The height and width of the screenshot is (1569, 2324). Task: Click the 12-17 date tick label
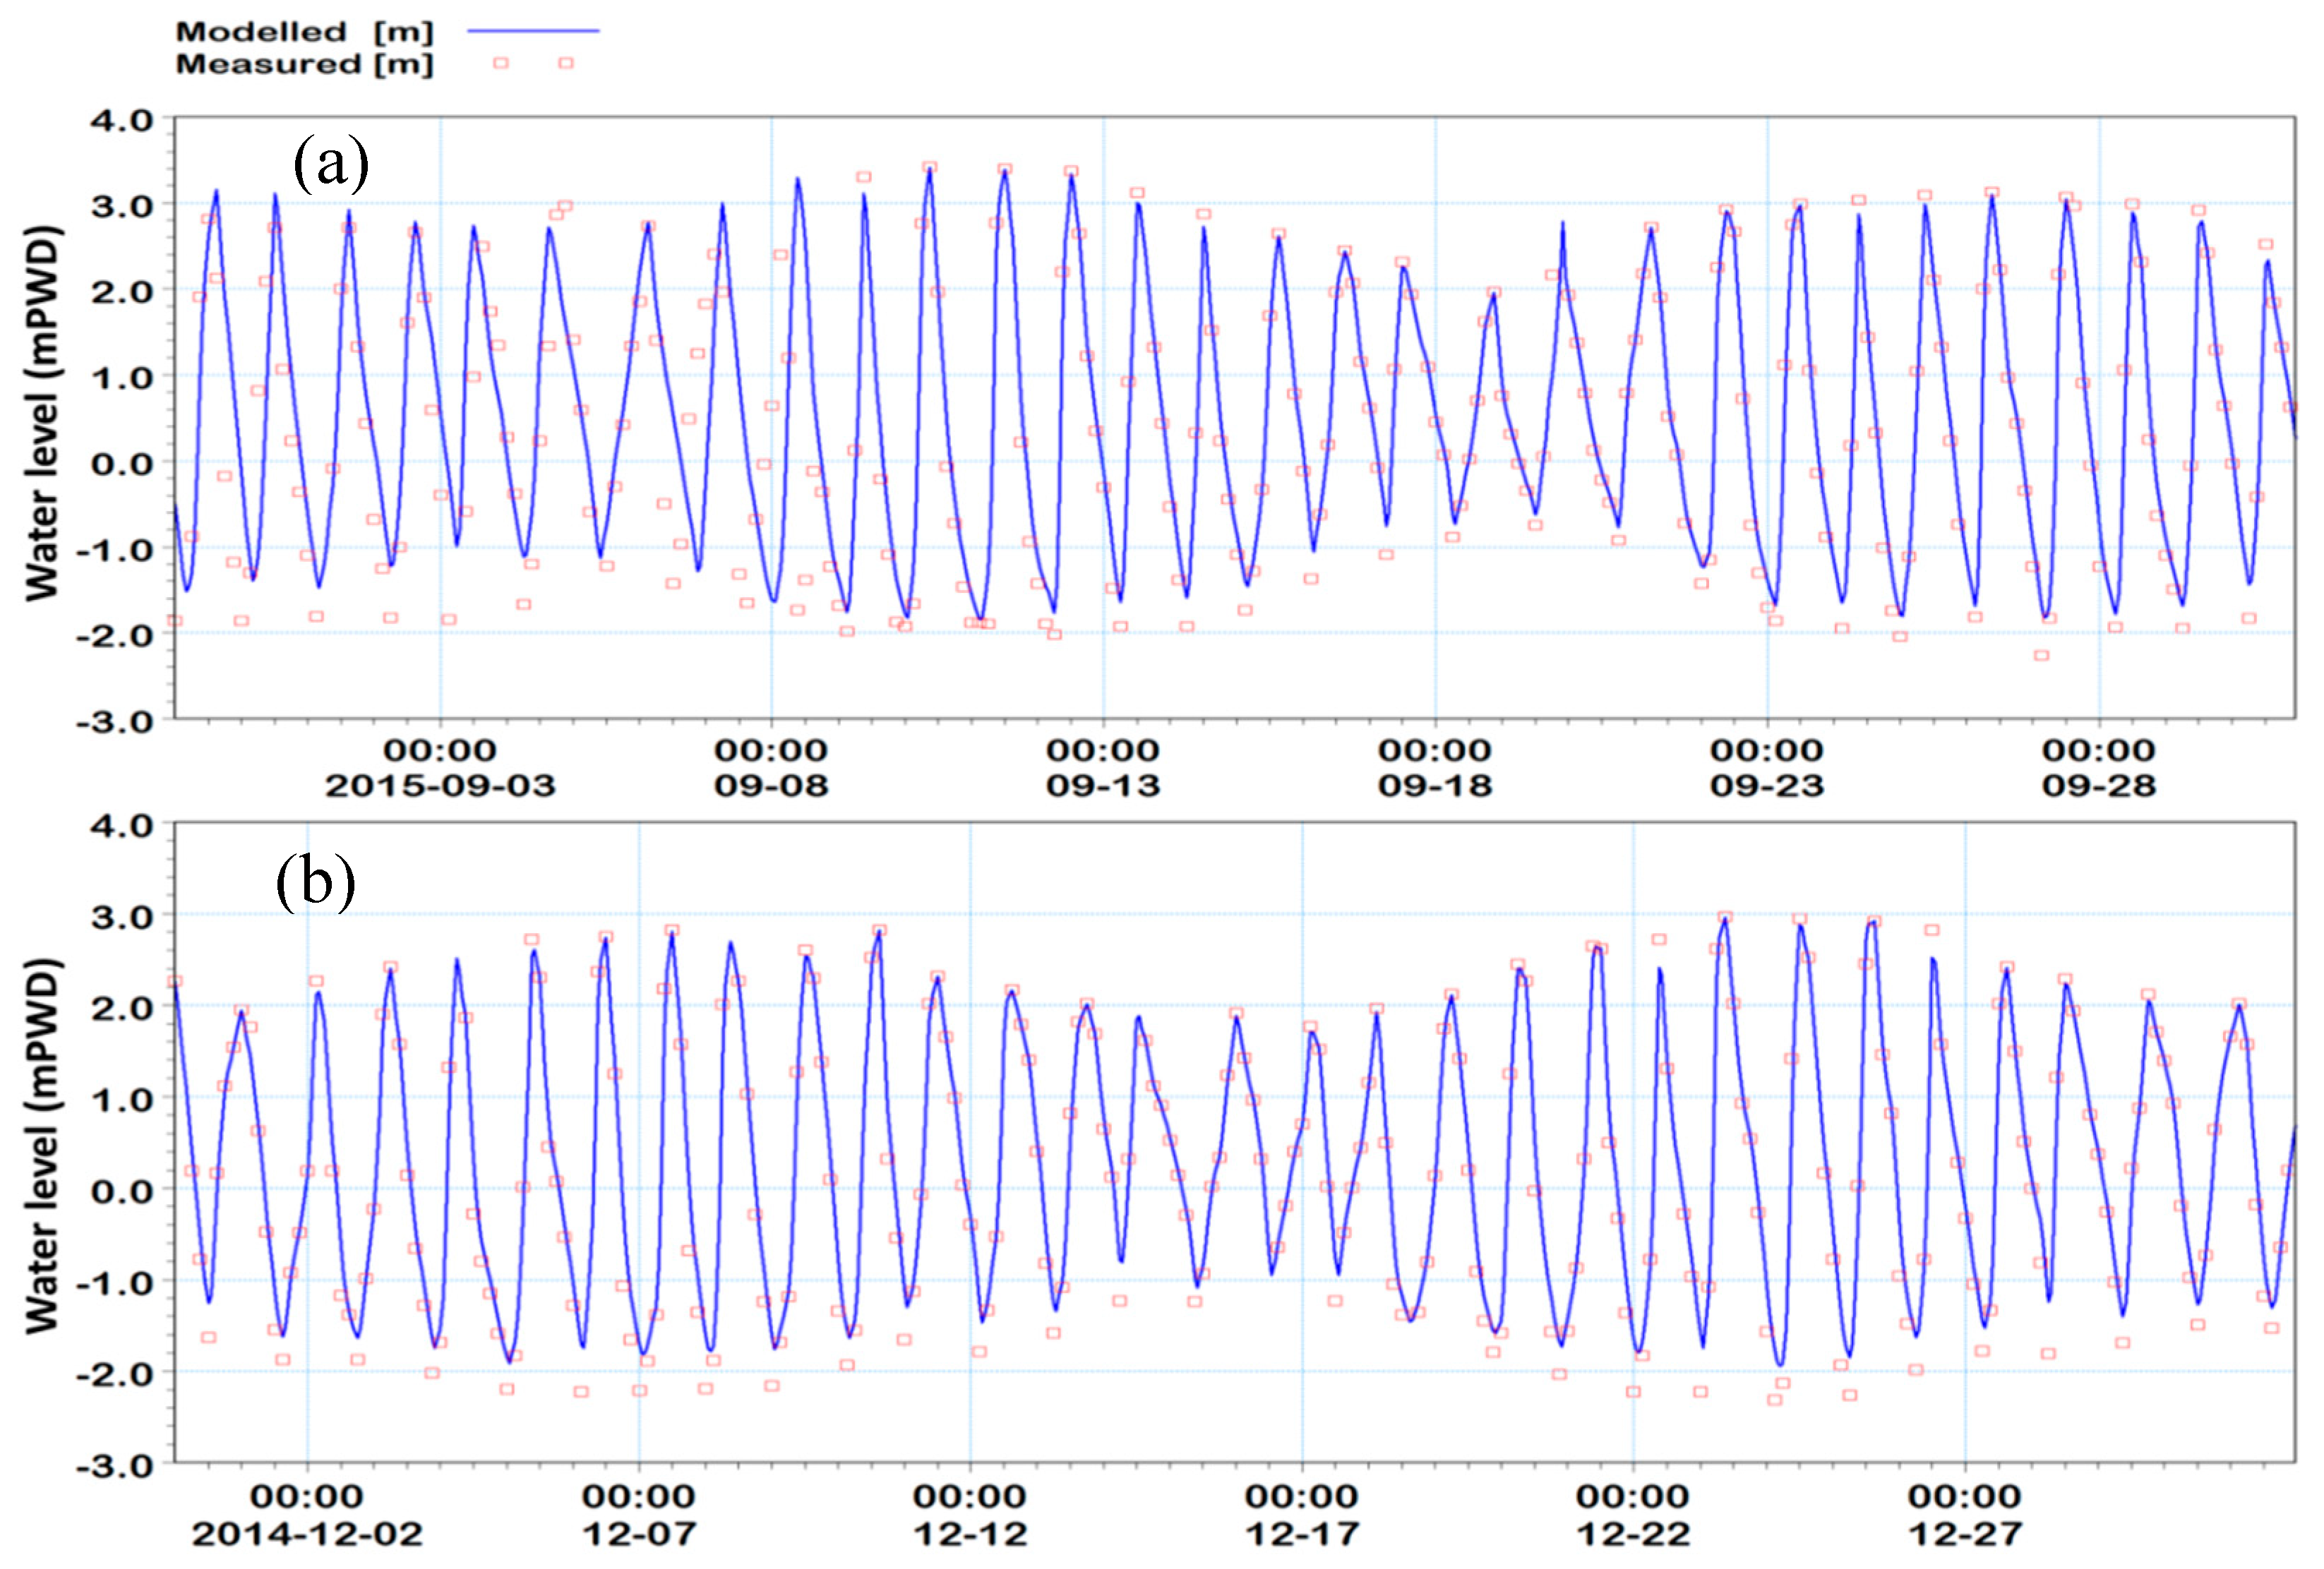click(x=1302, y=1534)
